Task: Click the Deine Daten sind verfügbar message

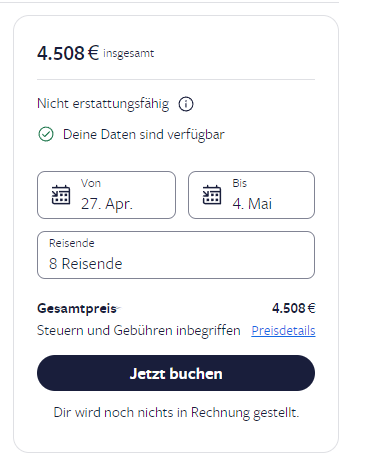Action: coord(144,135)
